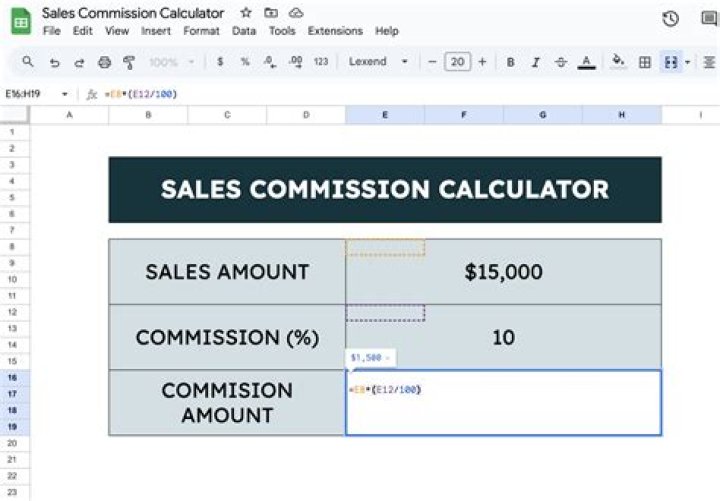This screenshot has height=501, width=720.
Task: Select the $15,000 cell
Action: (x=503, y=271)
